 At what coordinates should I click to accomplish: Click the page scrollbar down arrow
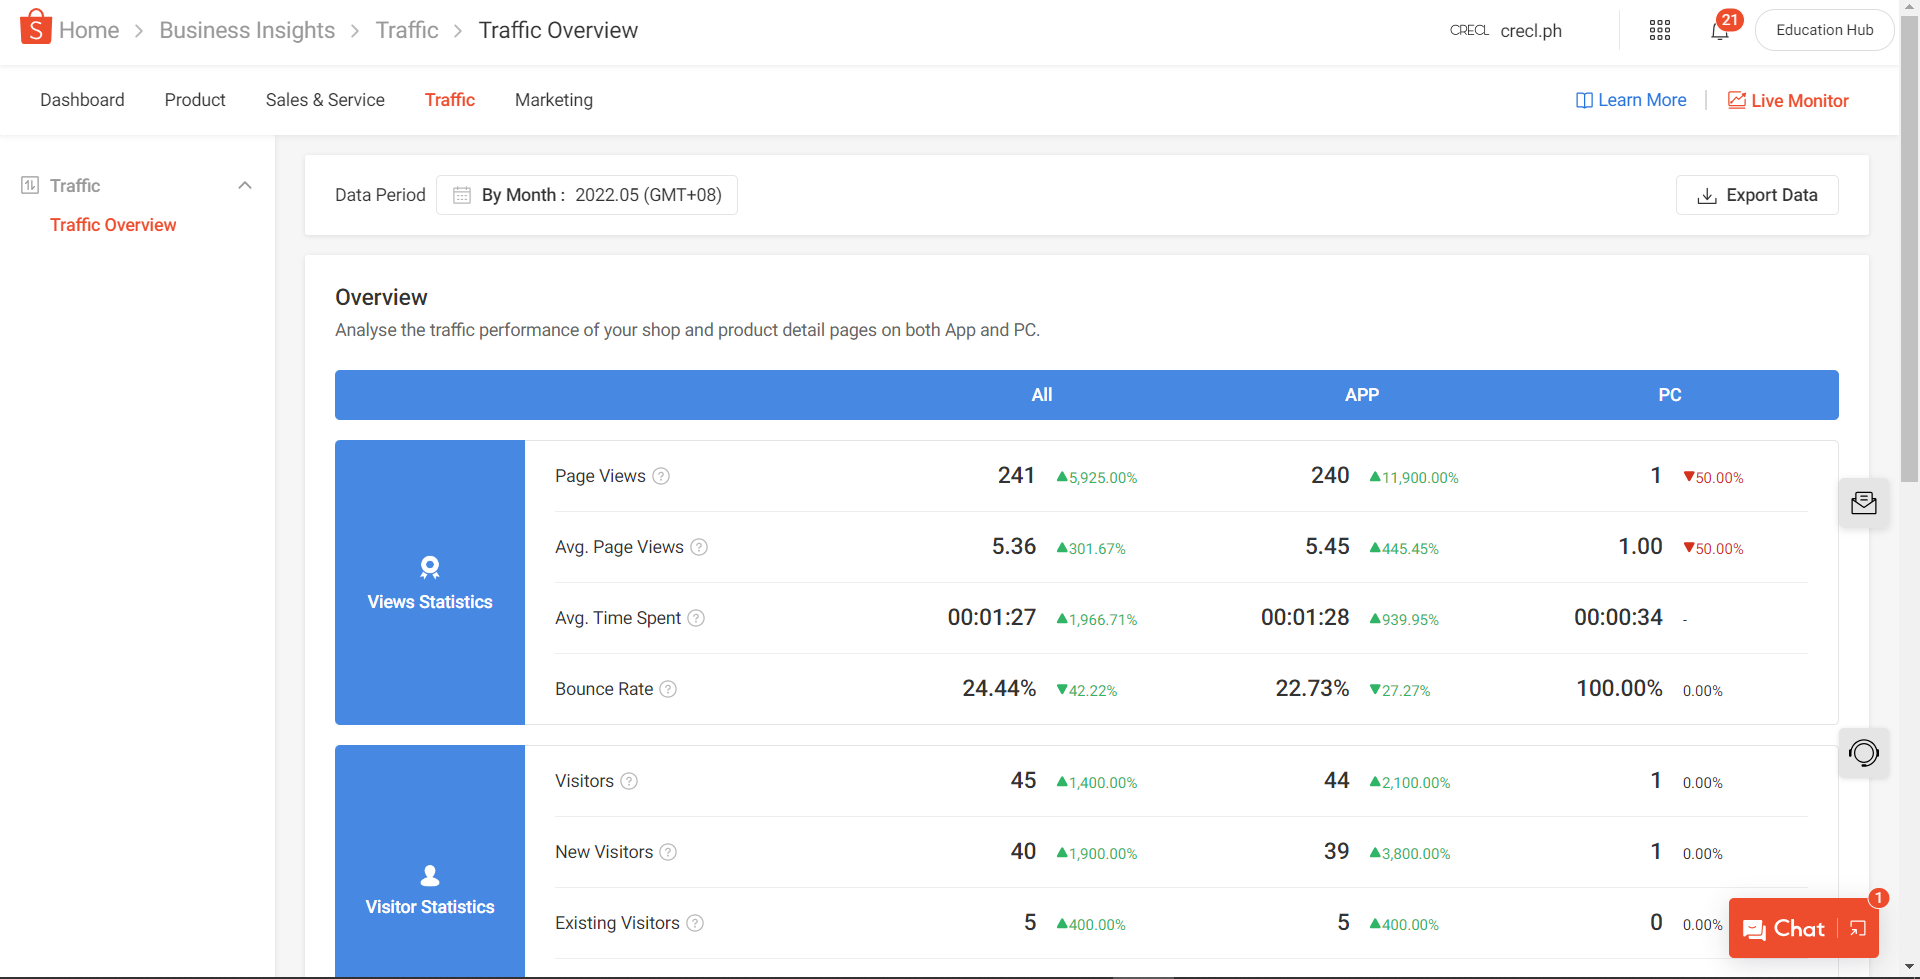click(1909, 967)
